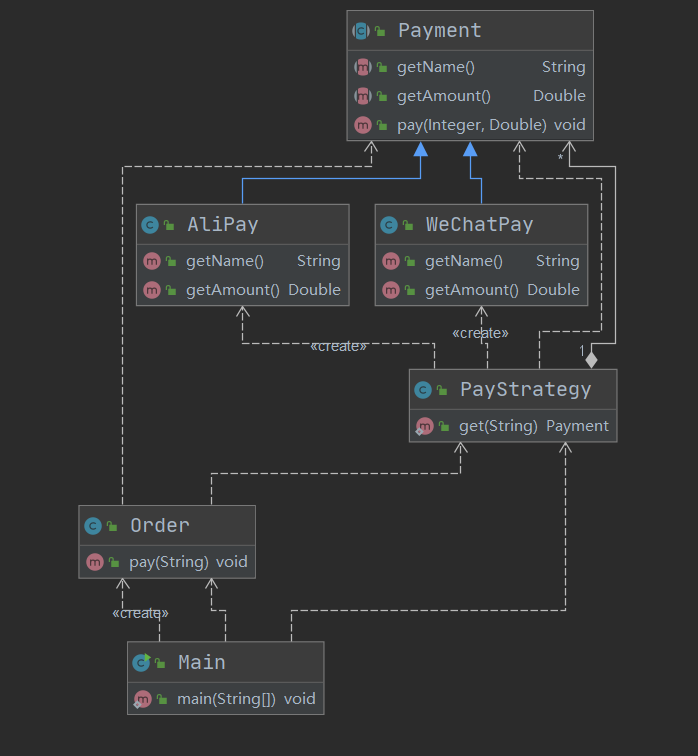Click the method icon of Payment getAmount()
The width and height of the screenshot is (698, 756).
tap(362, 96)
